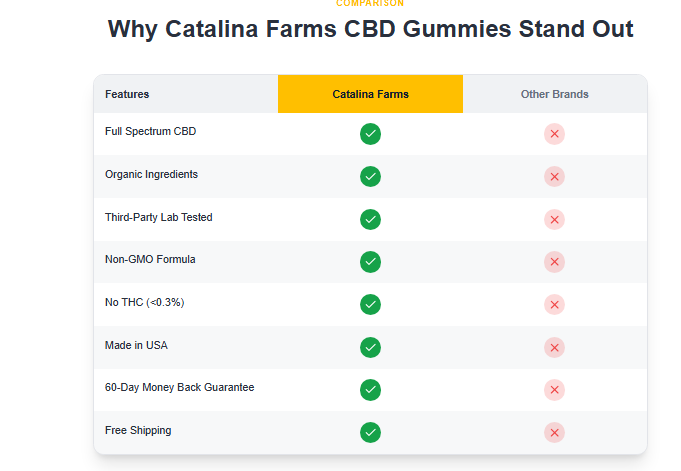
Task: Click red X for Organic Ingredients
Action: tap(554, 176)
